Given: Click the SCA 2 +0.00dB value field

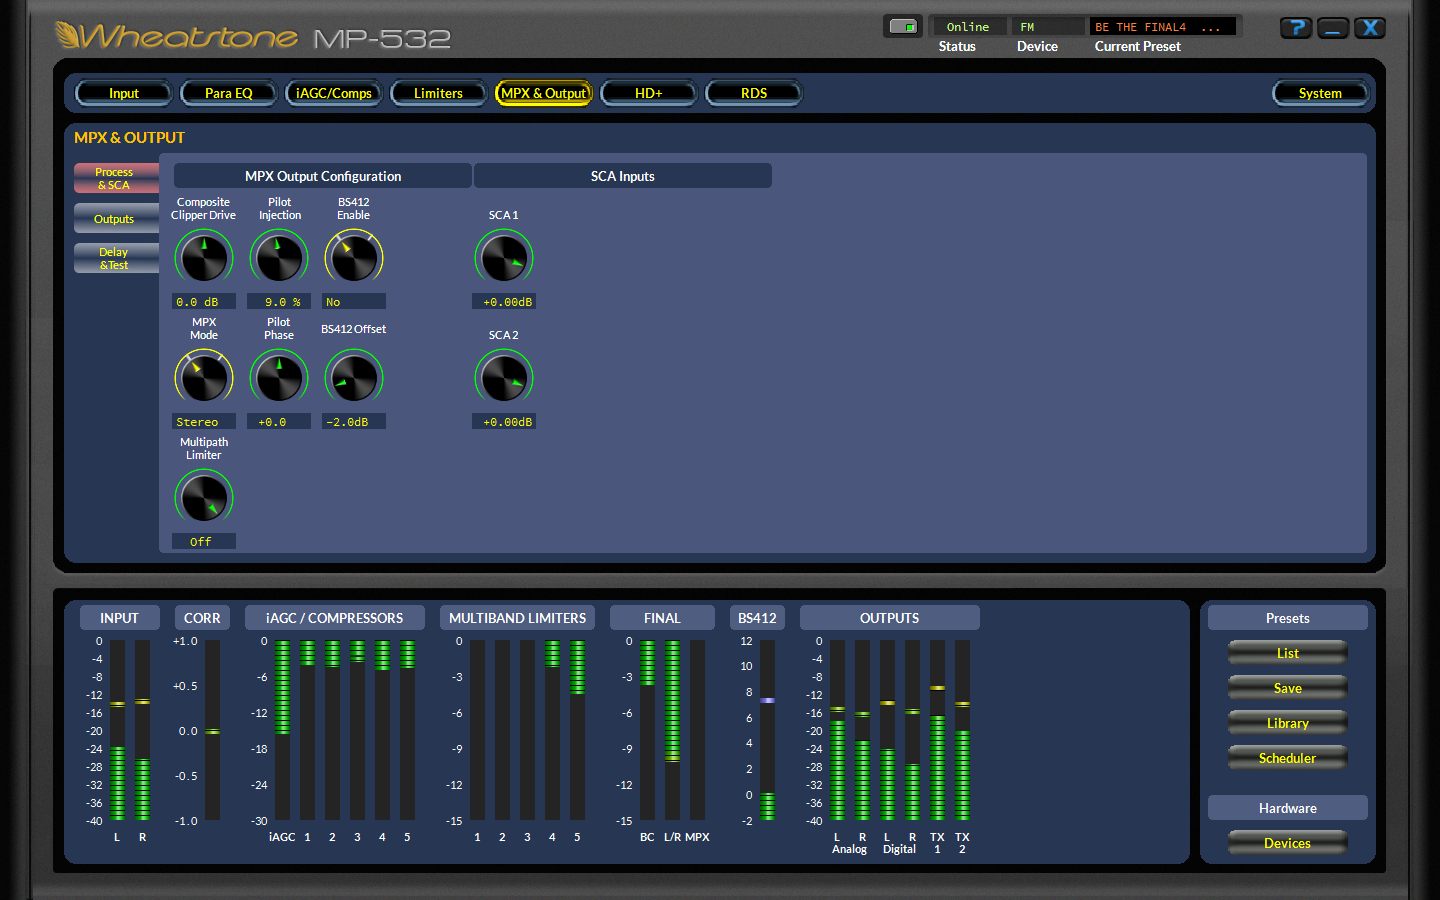Looking at the screenshot, I should point(504,421).
